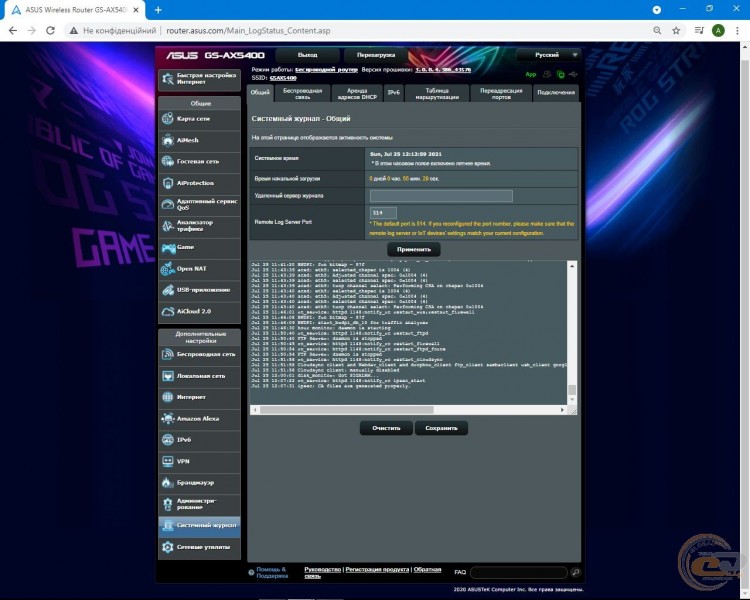Open the Network Map (Карта сети) icon
The width and height of the screenshot is (750, 600).
click(167, 118)
